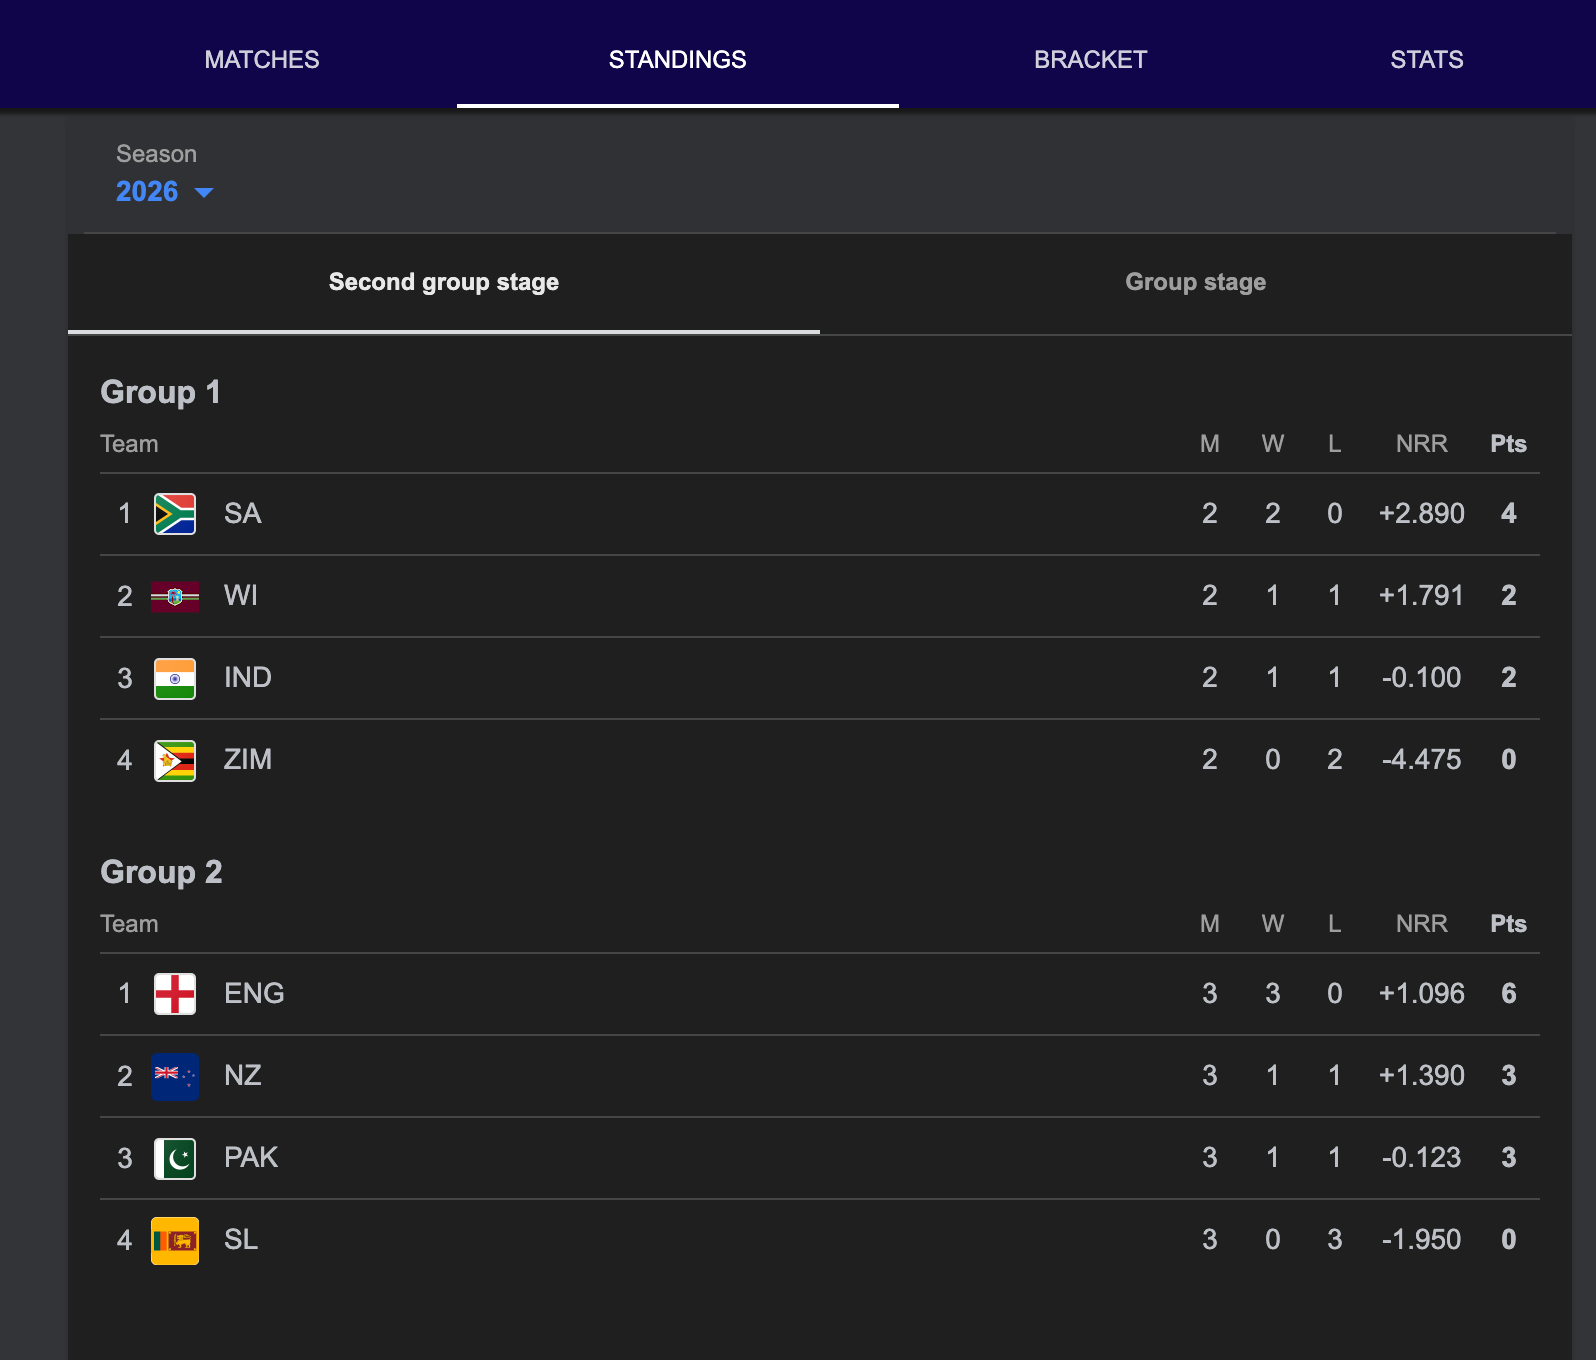Click the dropdown arrow next to 2026

(x=204, y=193)
